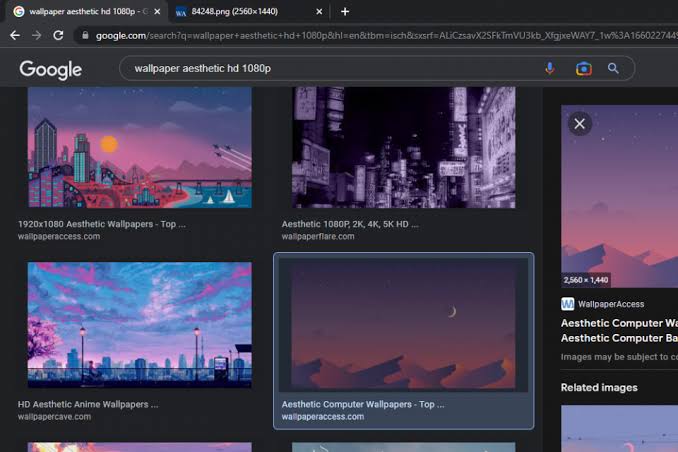Open the pixel city sunset wallpaper thumbnail
Image resolution: width=678 pixels, height=452 pixels.
[x=140, y=147]
